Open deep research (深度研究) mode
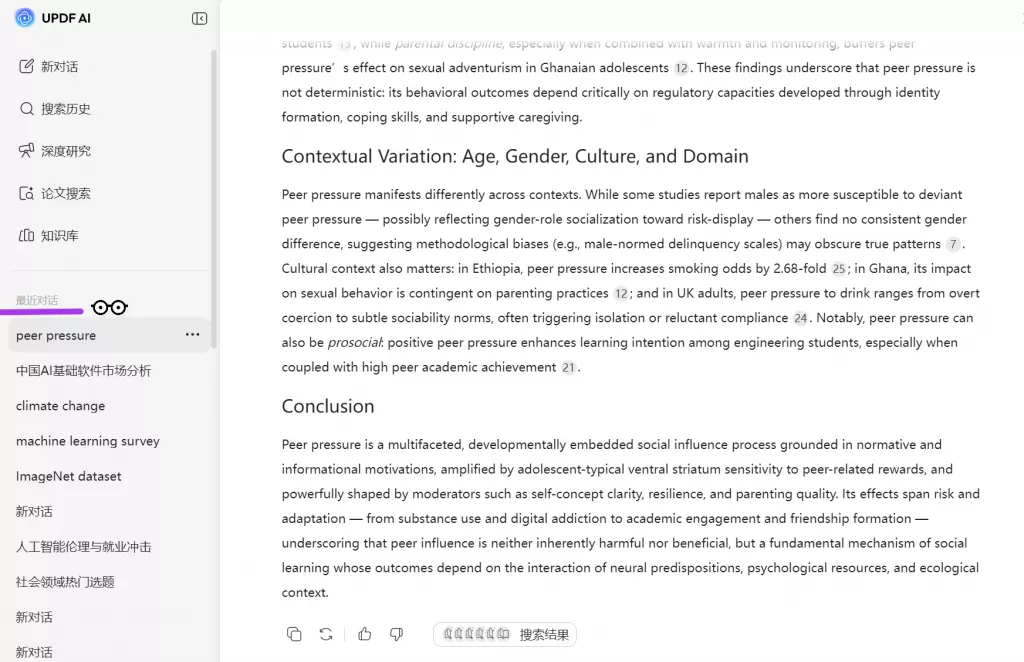Viewport: 1024px width, 662px height. pyautogui.click(x=65, y=151)
